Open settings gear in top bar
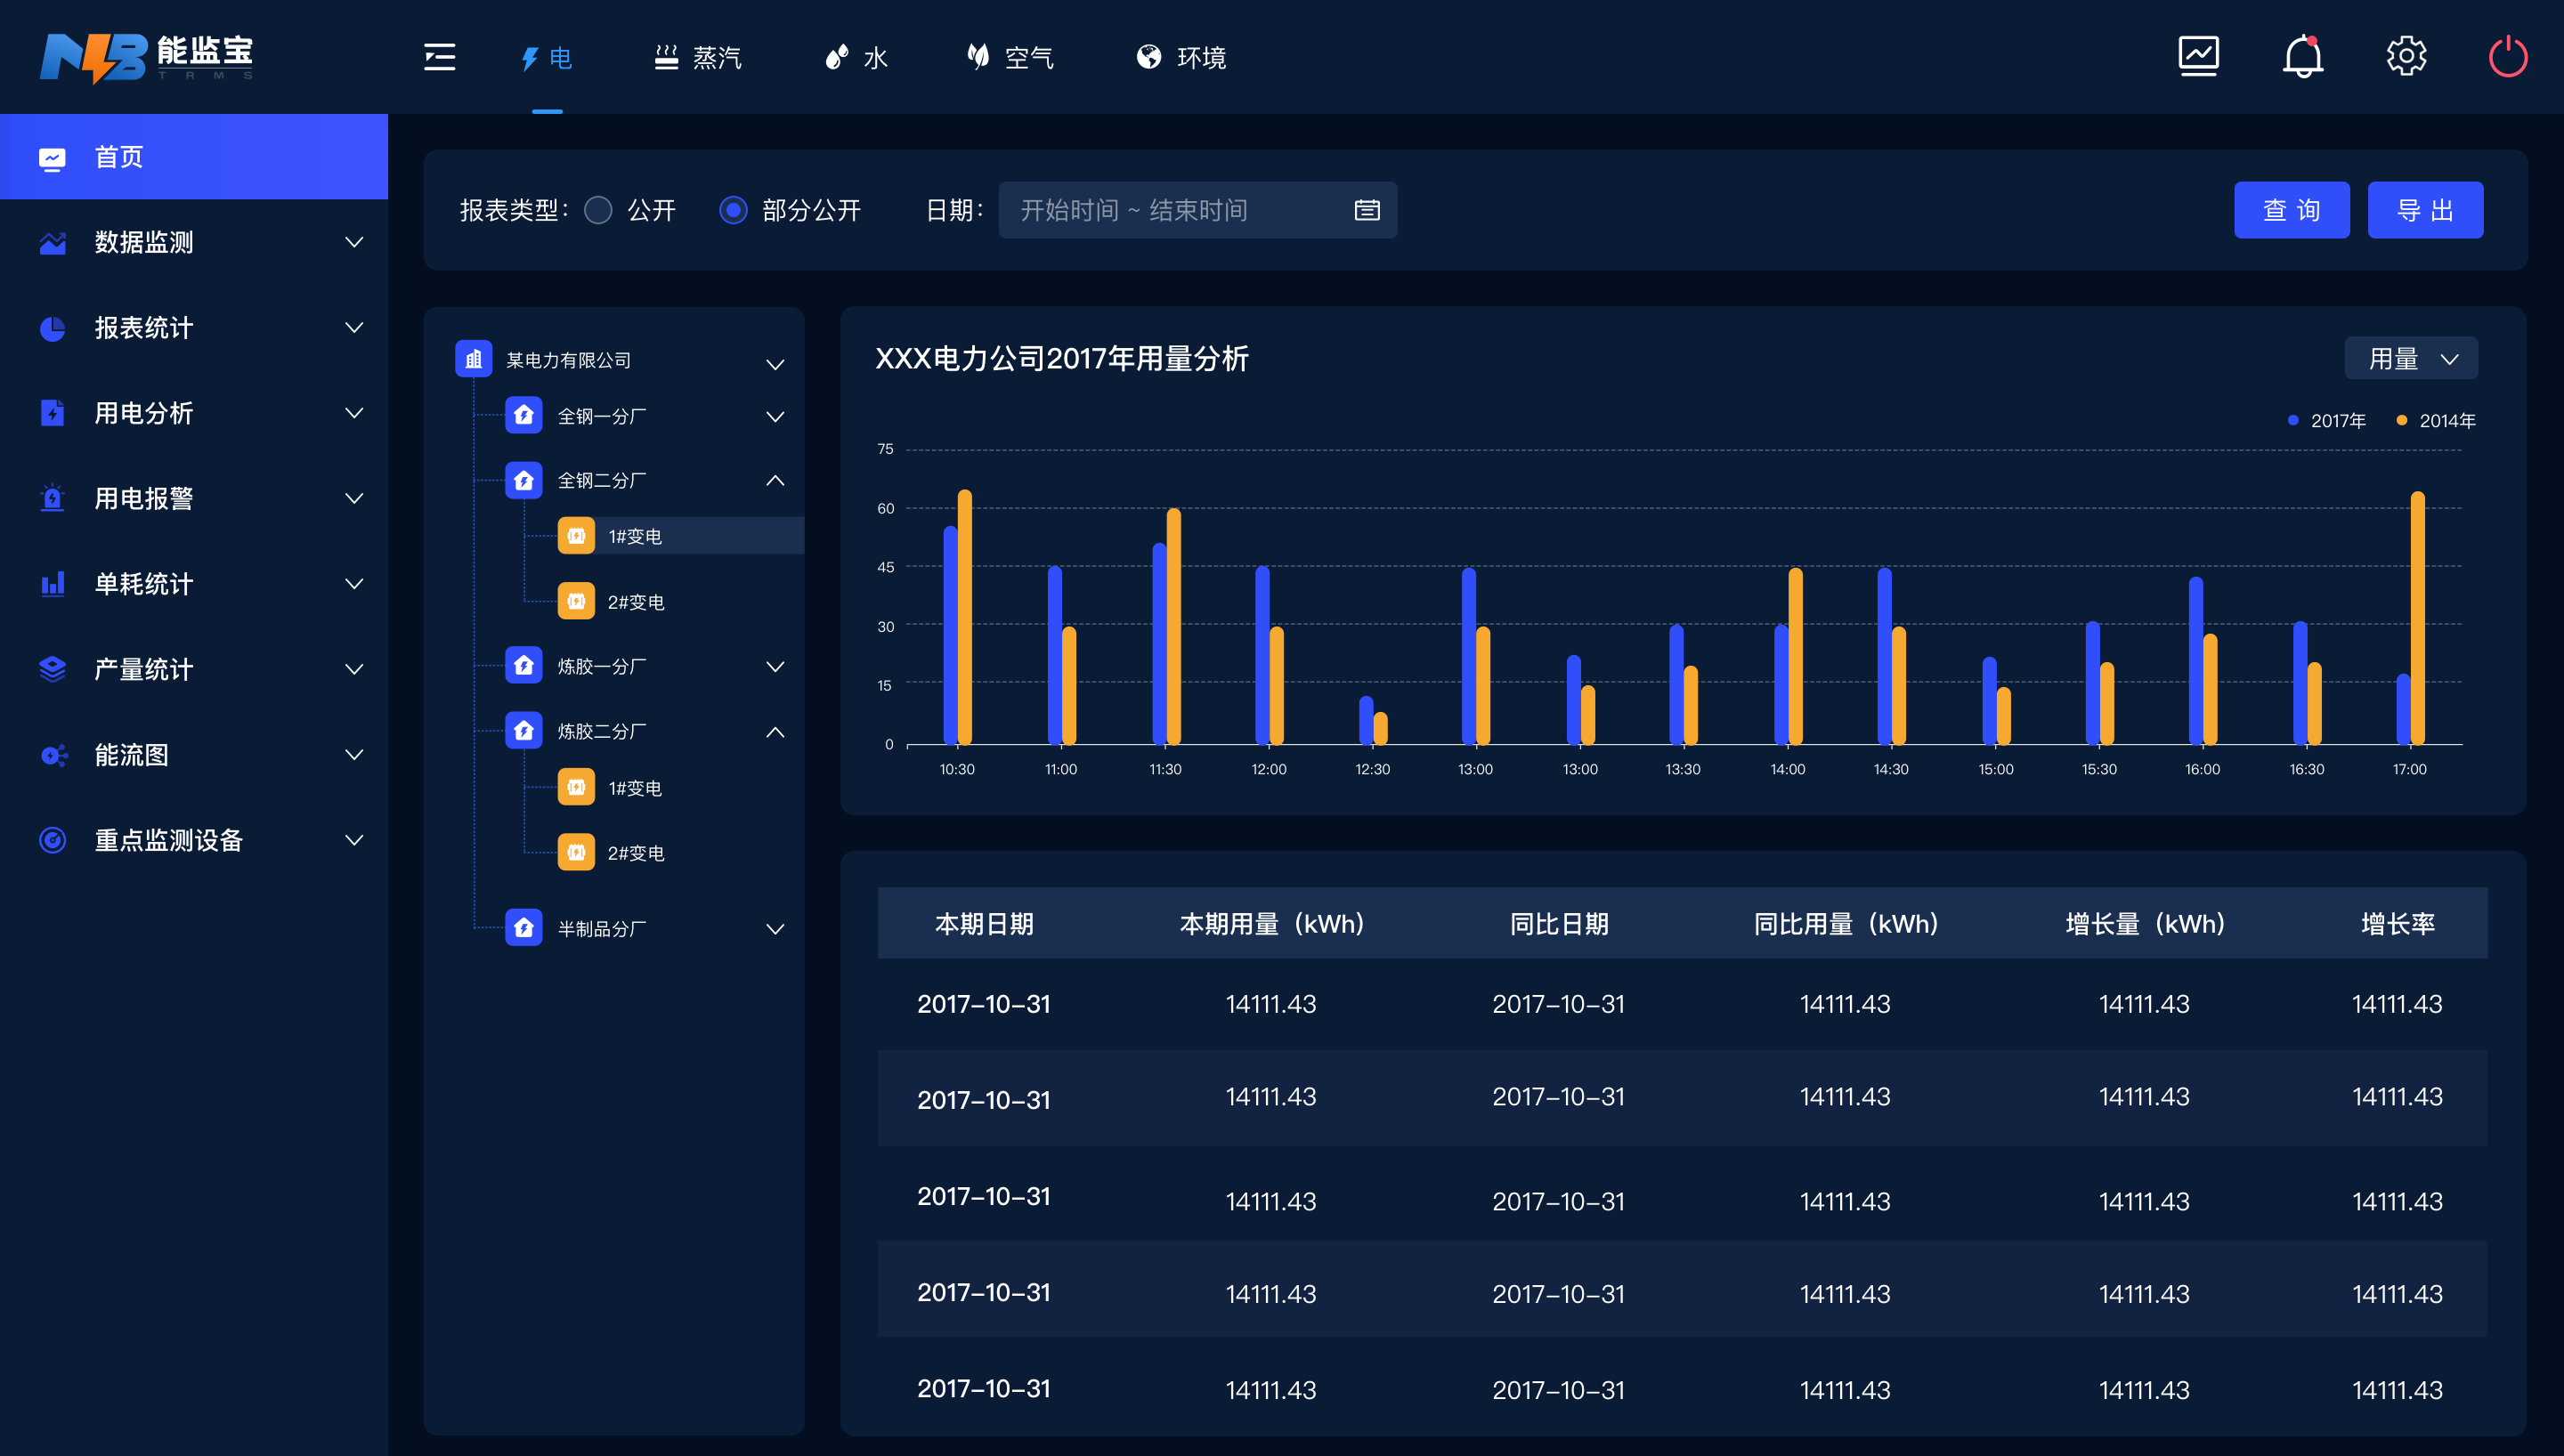The width and height of the screenshot is (2564, 1456). click(x=2406, y=56)
